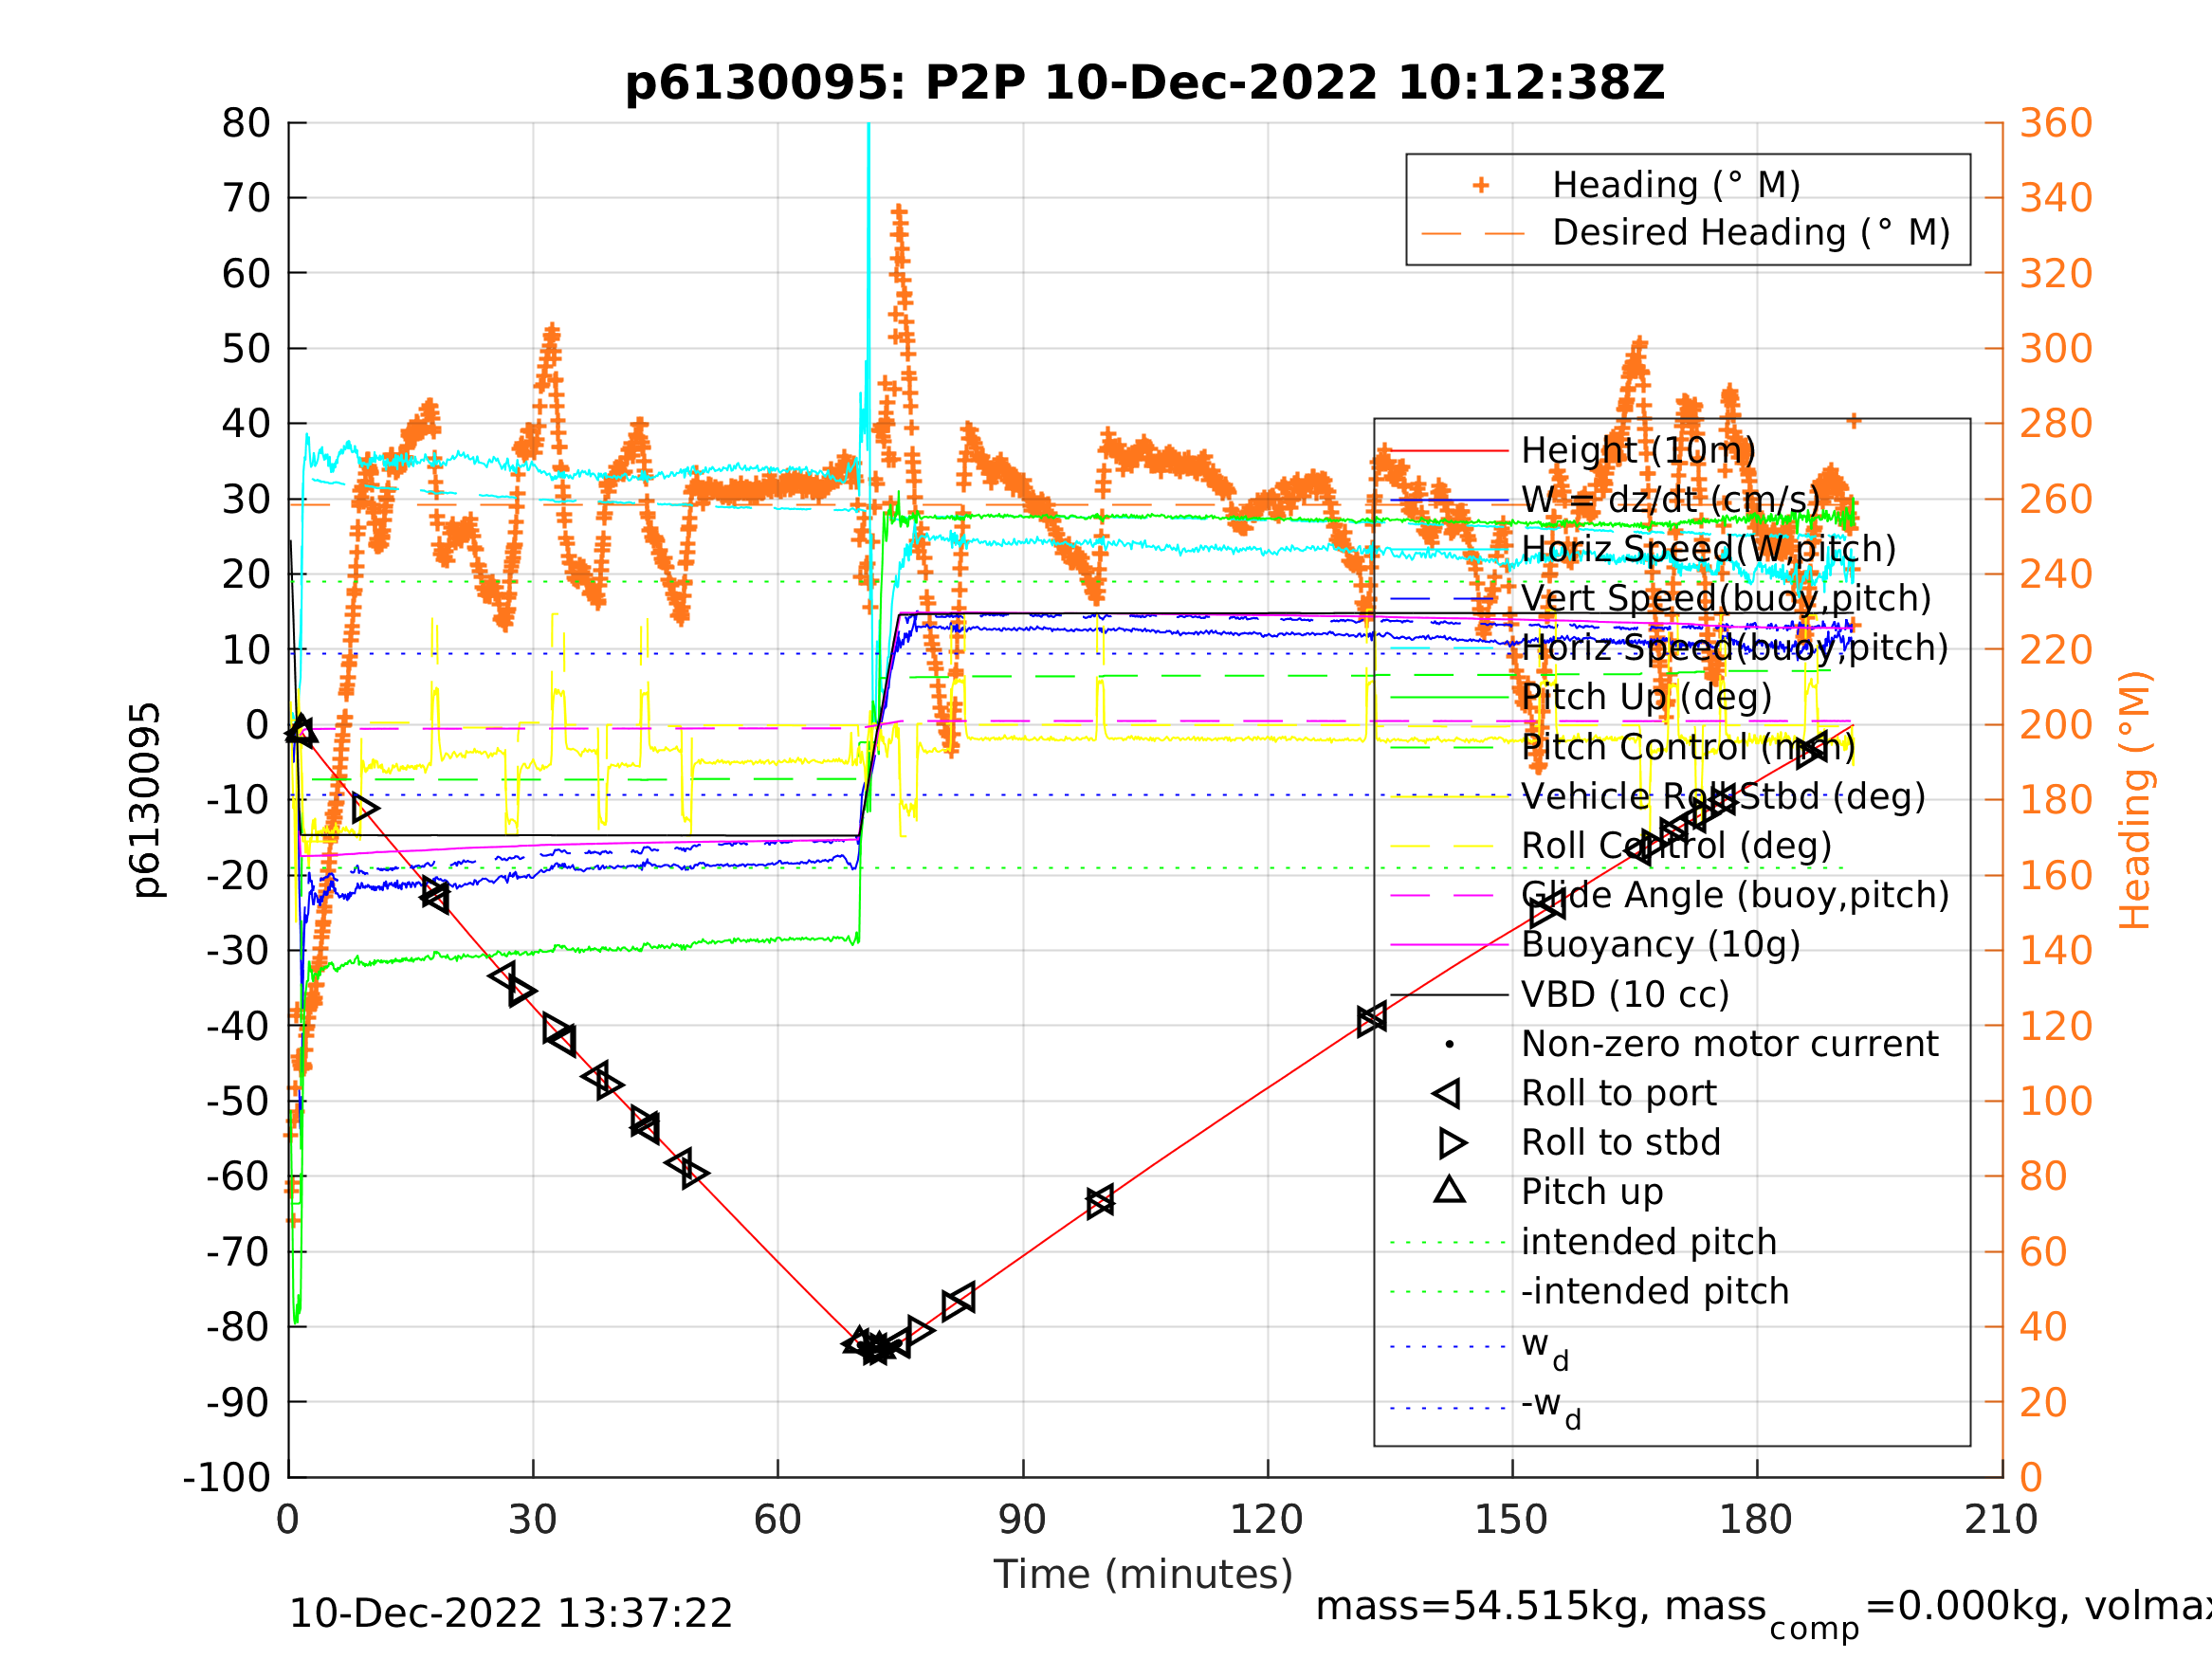
Task: Click the Heading (°M) right axis label
Action: [x=2134, y=801]
